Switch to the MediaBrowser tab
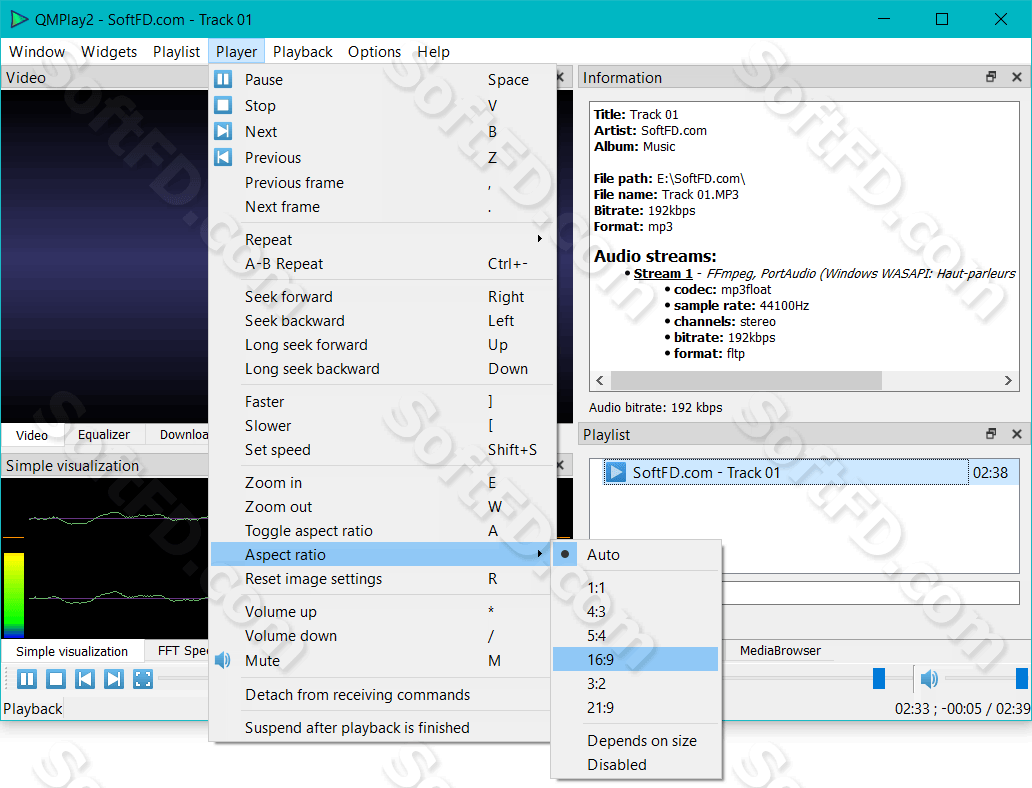 (780, 650)
